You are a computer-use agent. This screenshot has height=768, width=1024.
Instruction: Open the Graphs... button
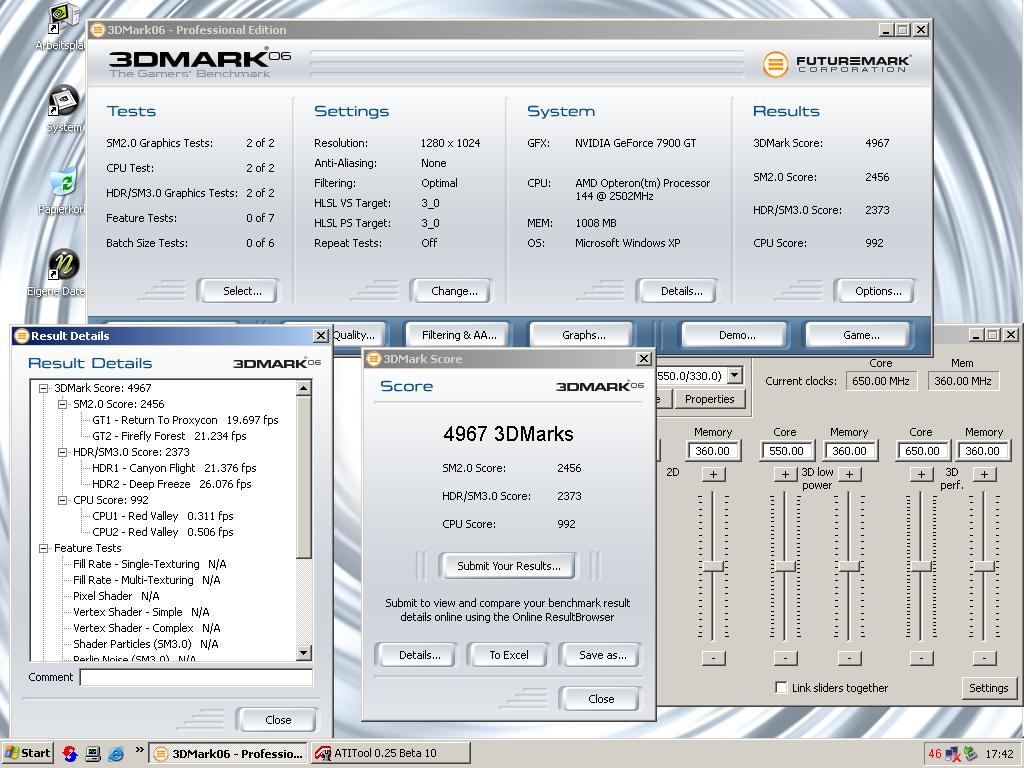(x=582, y=335)
